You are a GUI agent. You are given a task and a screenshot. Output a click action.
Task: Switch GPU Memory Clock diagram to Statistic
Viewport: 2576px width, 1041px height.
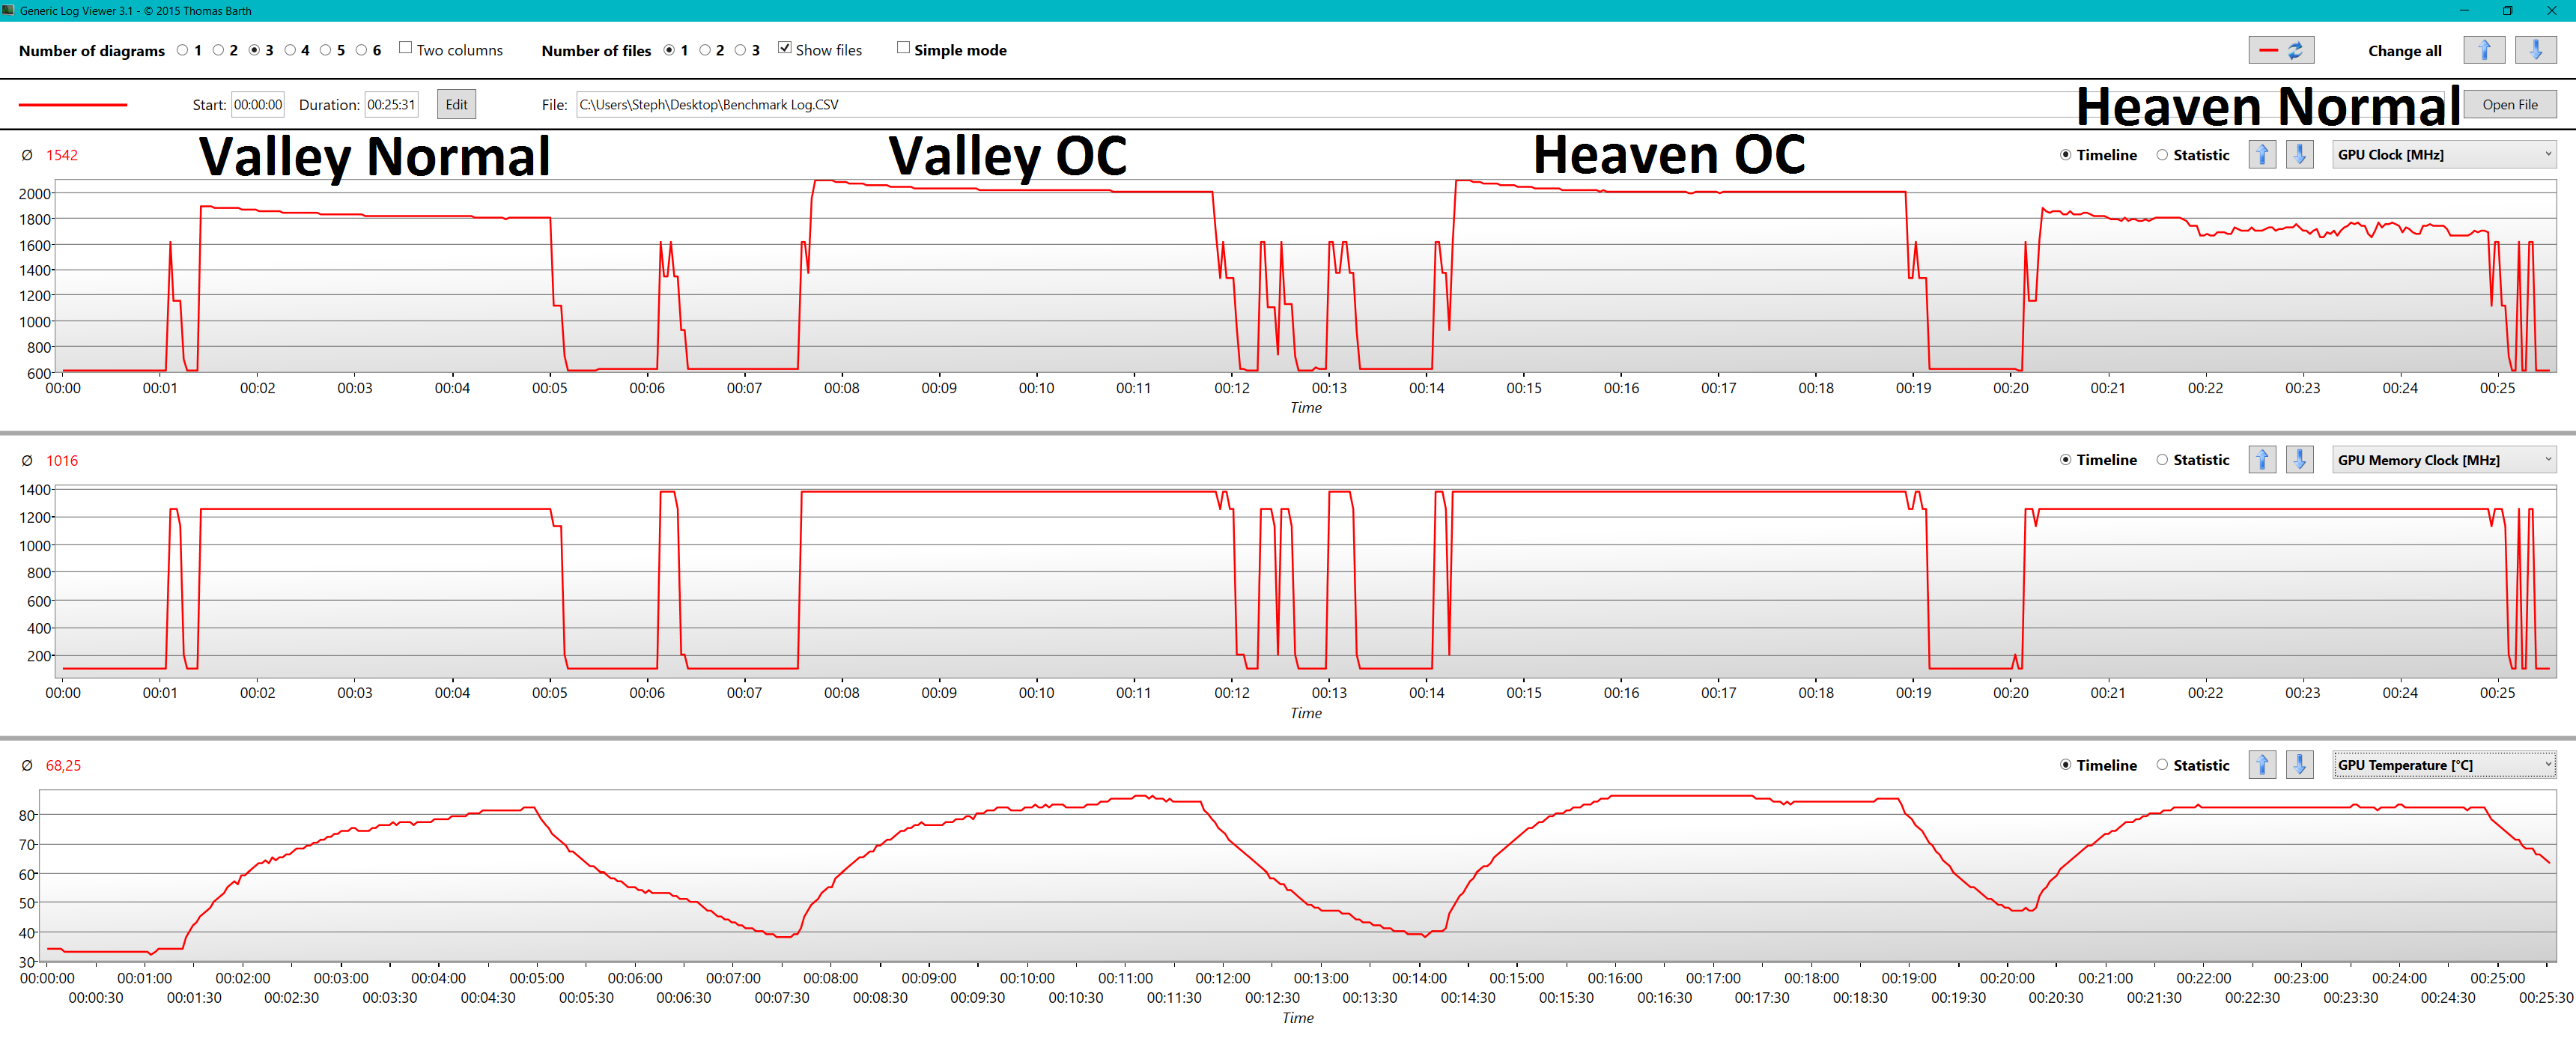(2162, 460)
